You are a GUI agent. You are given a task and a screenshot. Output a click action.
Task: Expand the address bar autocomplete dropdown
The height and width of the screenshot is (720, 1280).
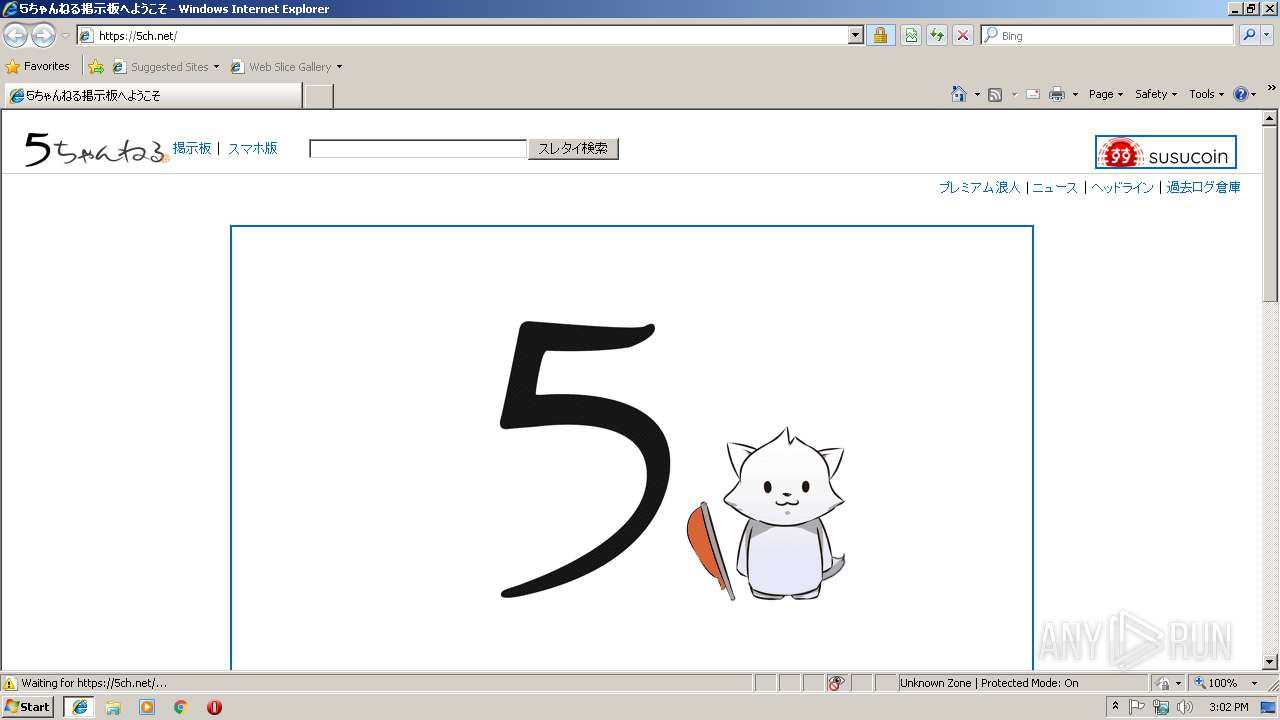click(x=856, y=36)
